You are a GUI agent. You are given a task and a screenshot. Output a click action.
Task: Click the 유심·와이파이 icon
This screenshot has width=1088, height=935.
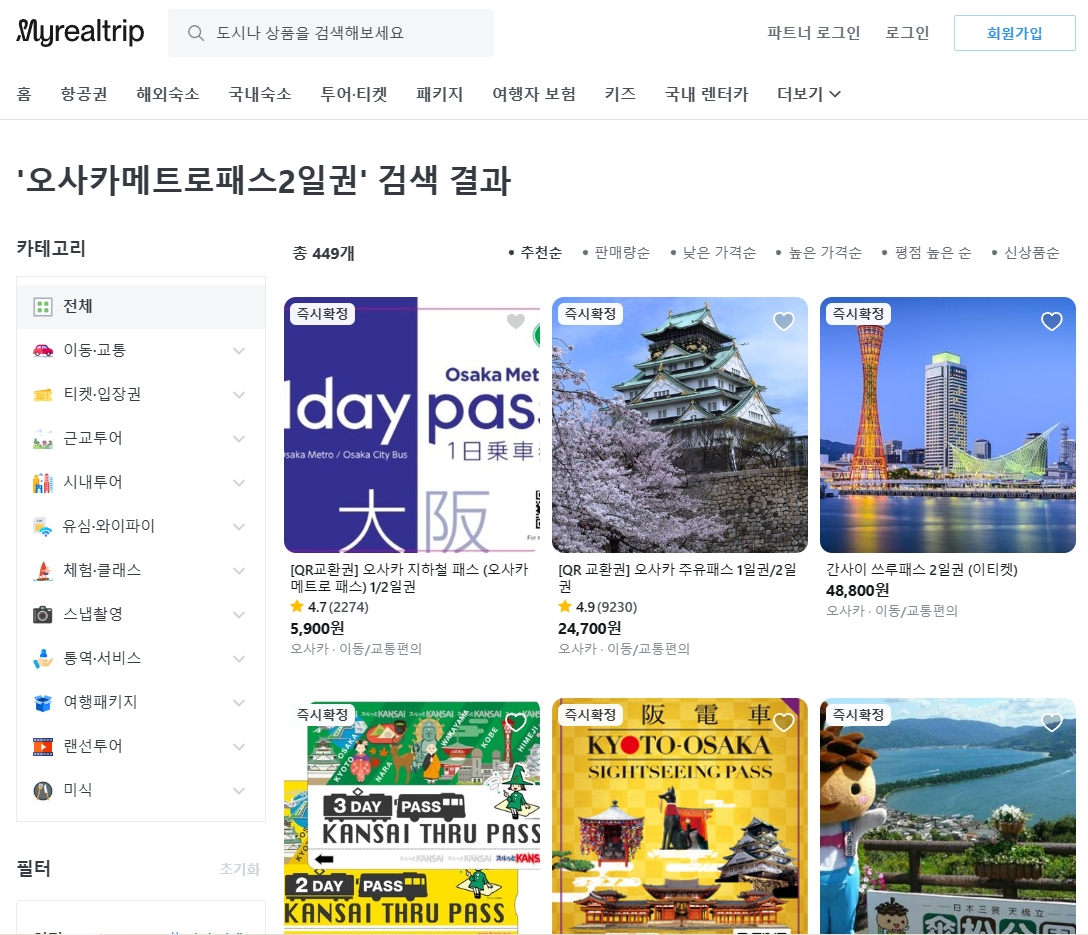point(43,526)
